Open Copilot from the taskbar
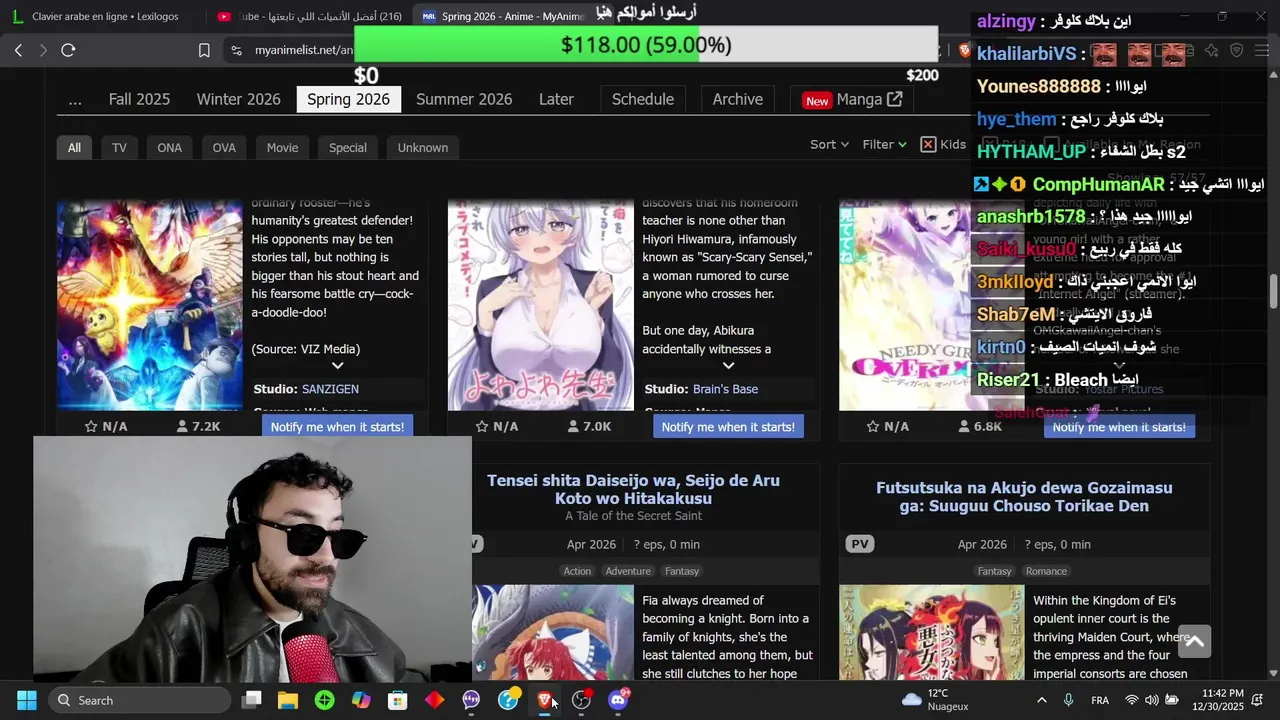 361,700
